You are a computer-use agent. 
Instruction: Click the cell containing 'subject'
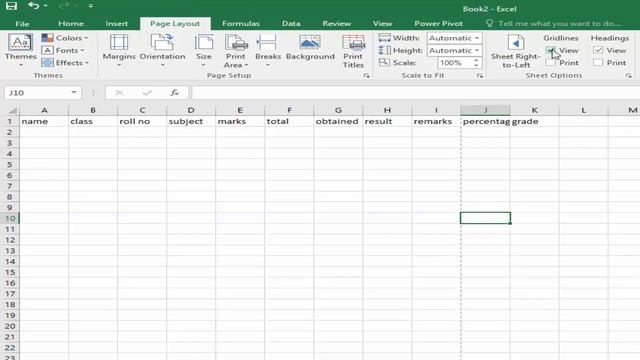pos(191,122)
